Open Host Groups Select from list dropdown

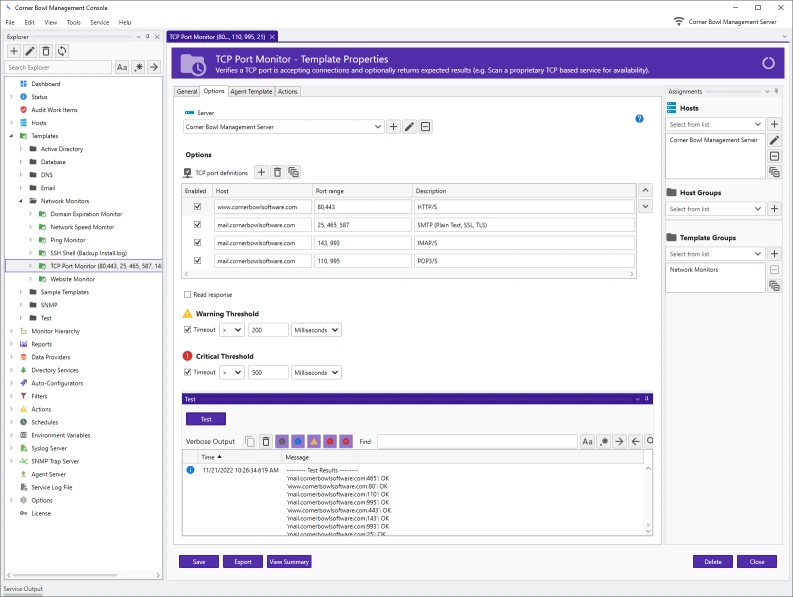715,208
